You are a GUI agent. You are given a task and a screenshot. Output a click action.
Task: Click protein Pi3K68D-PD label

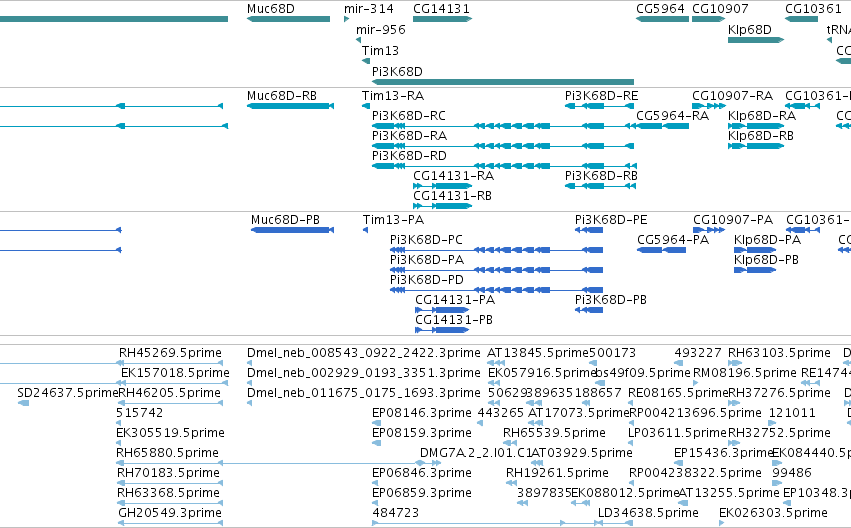tap(427, 281)
